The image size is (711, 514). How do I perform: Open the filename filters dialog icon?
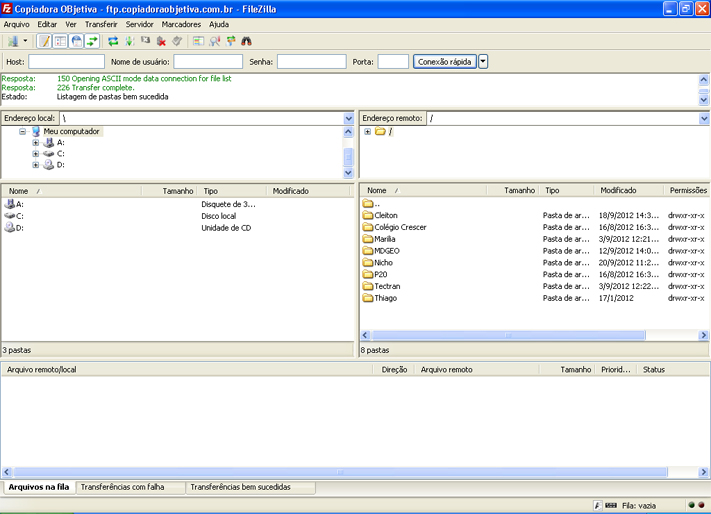point(199,41)
